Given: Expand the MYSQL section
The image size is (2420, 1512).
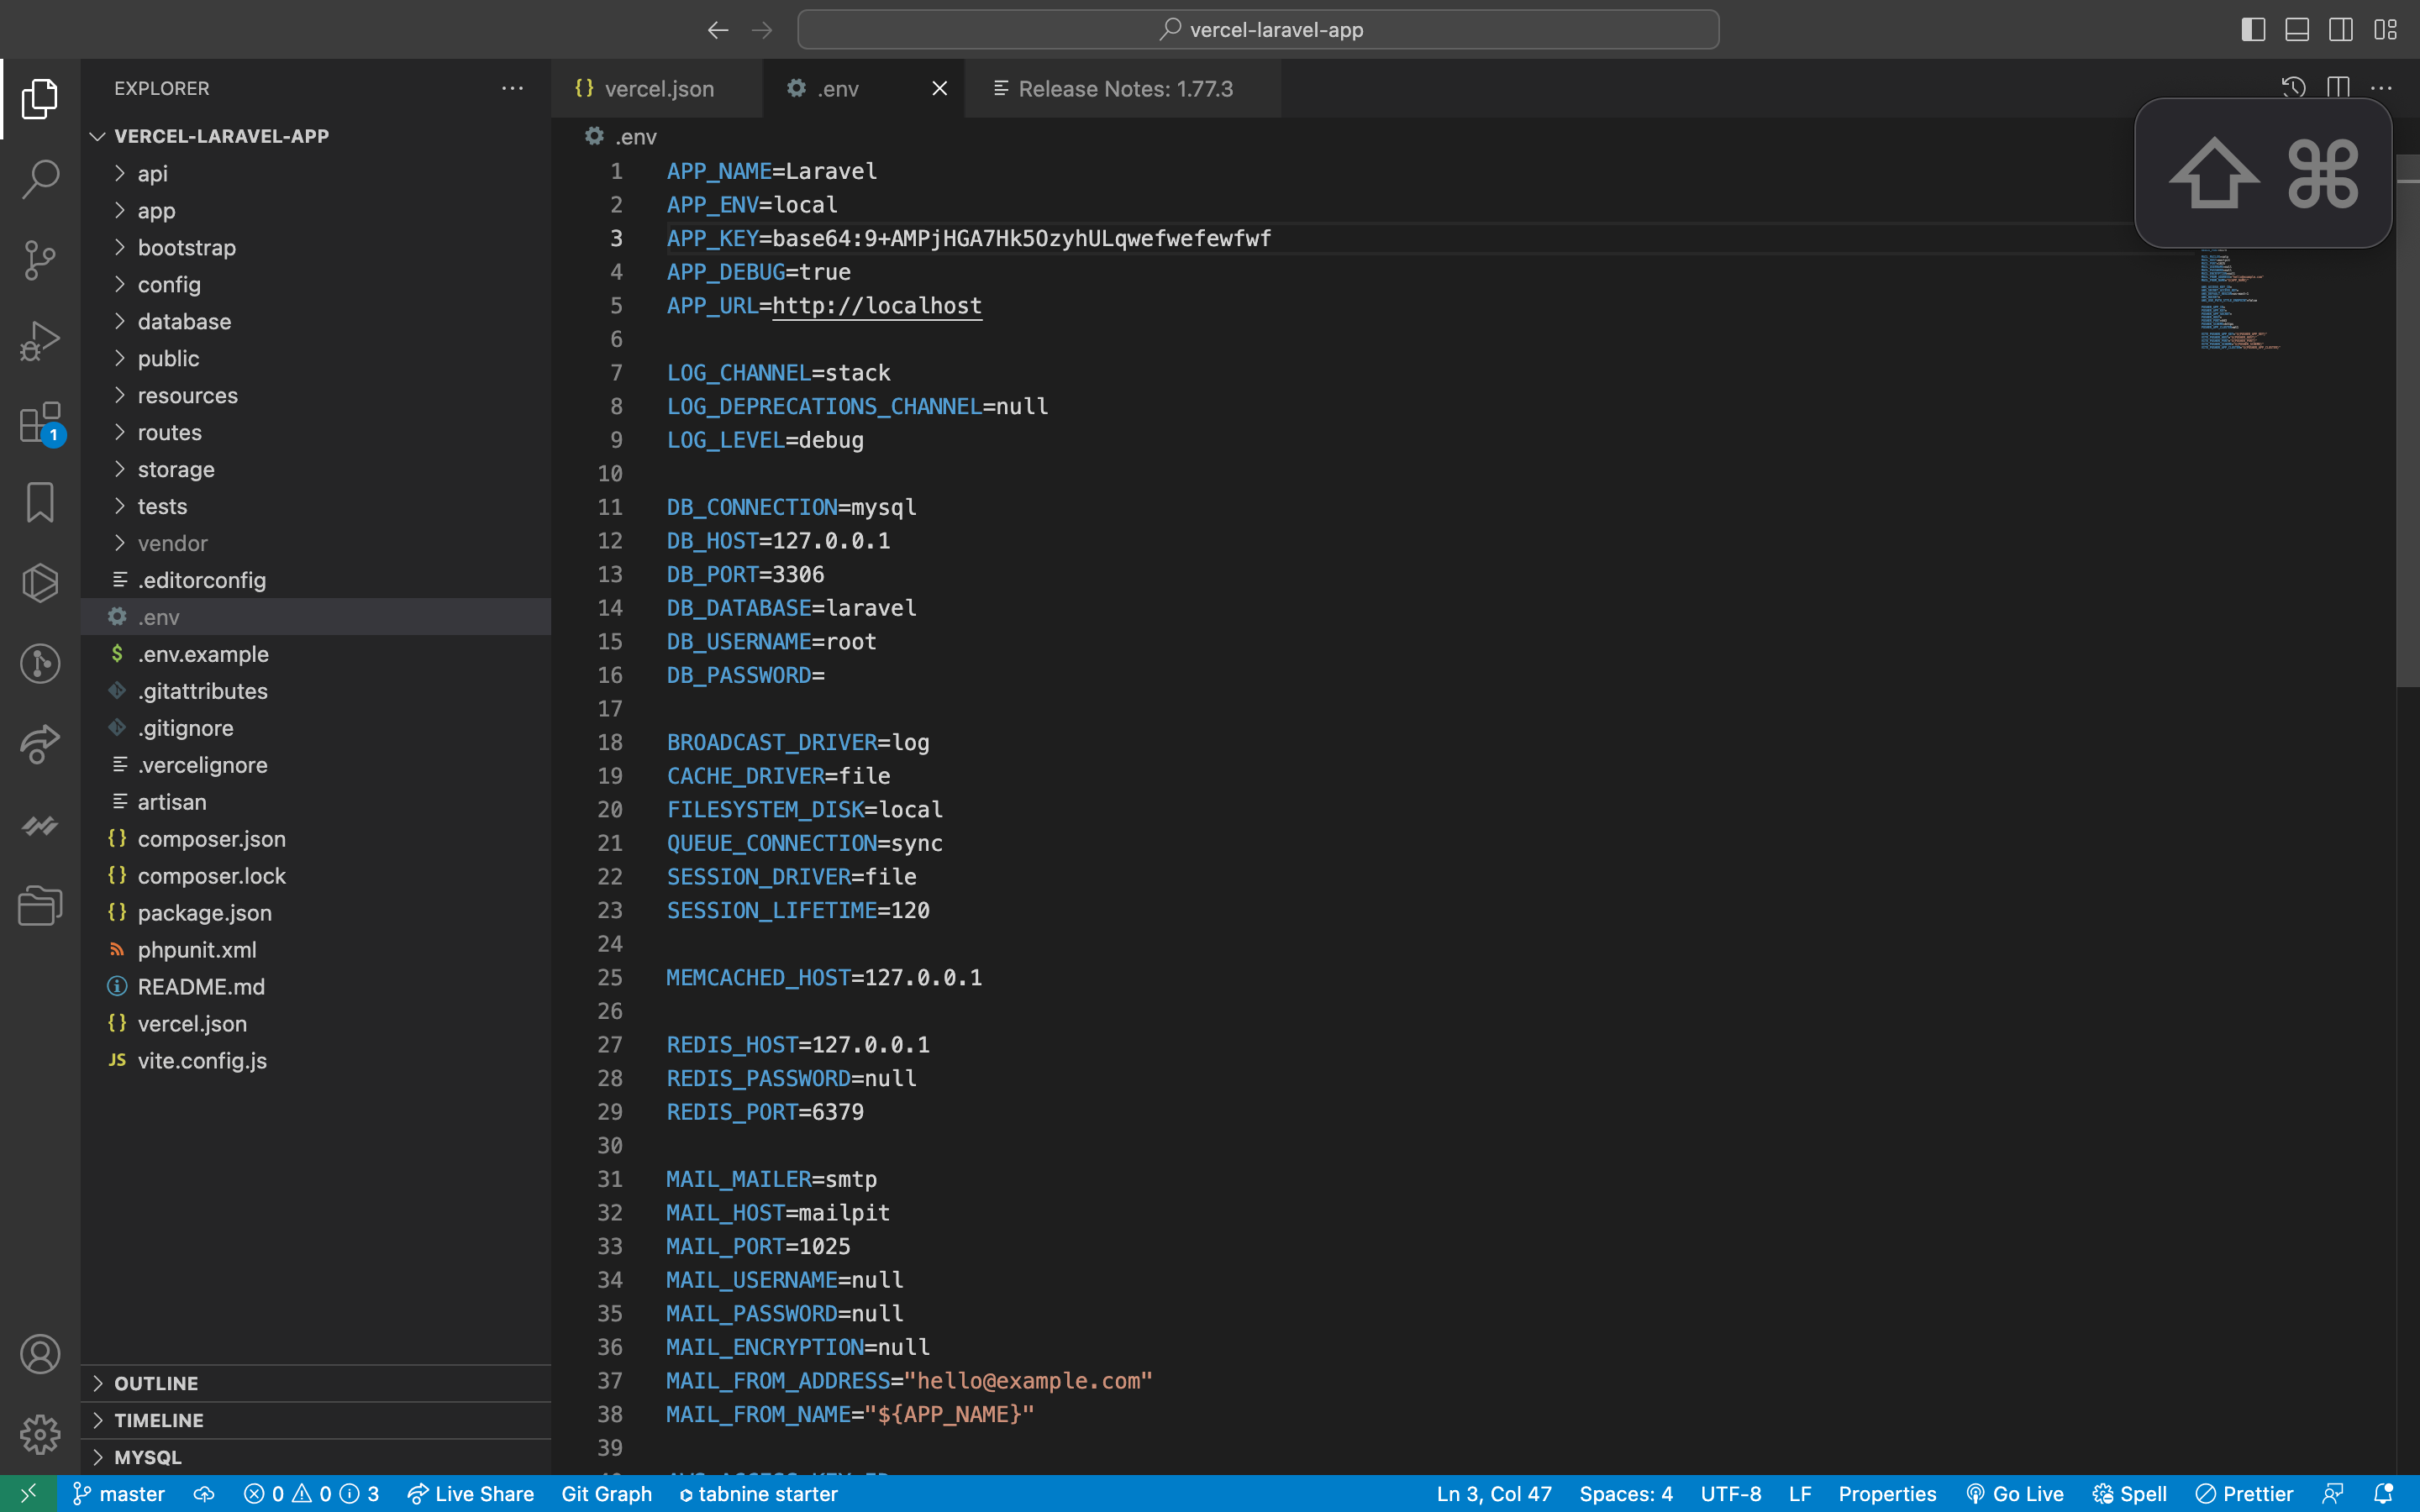Looking at the screenshot, I should coord(316,1458).
